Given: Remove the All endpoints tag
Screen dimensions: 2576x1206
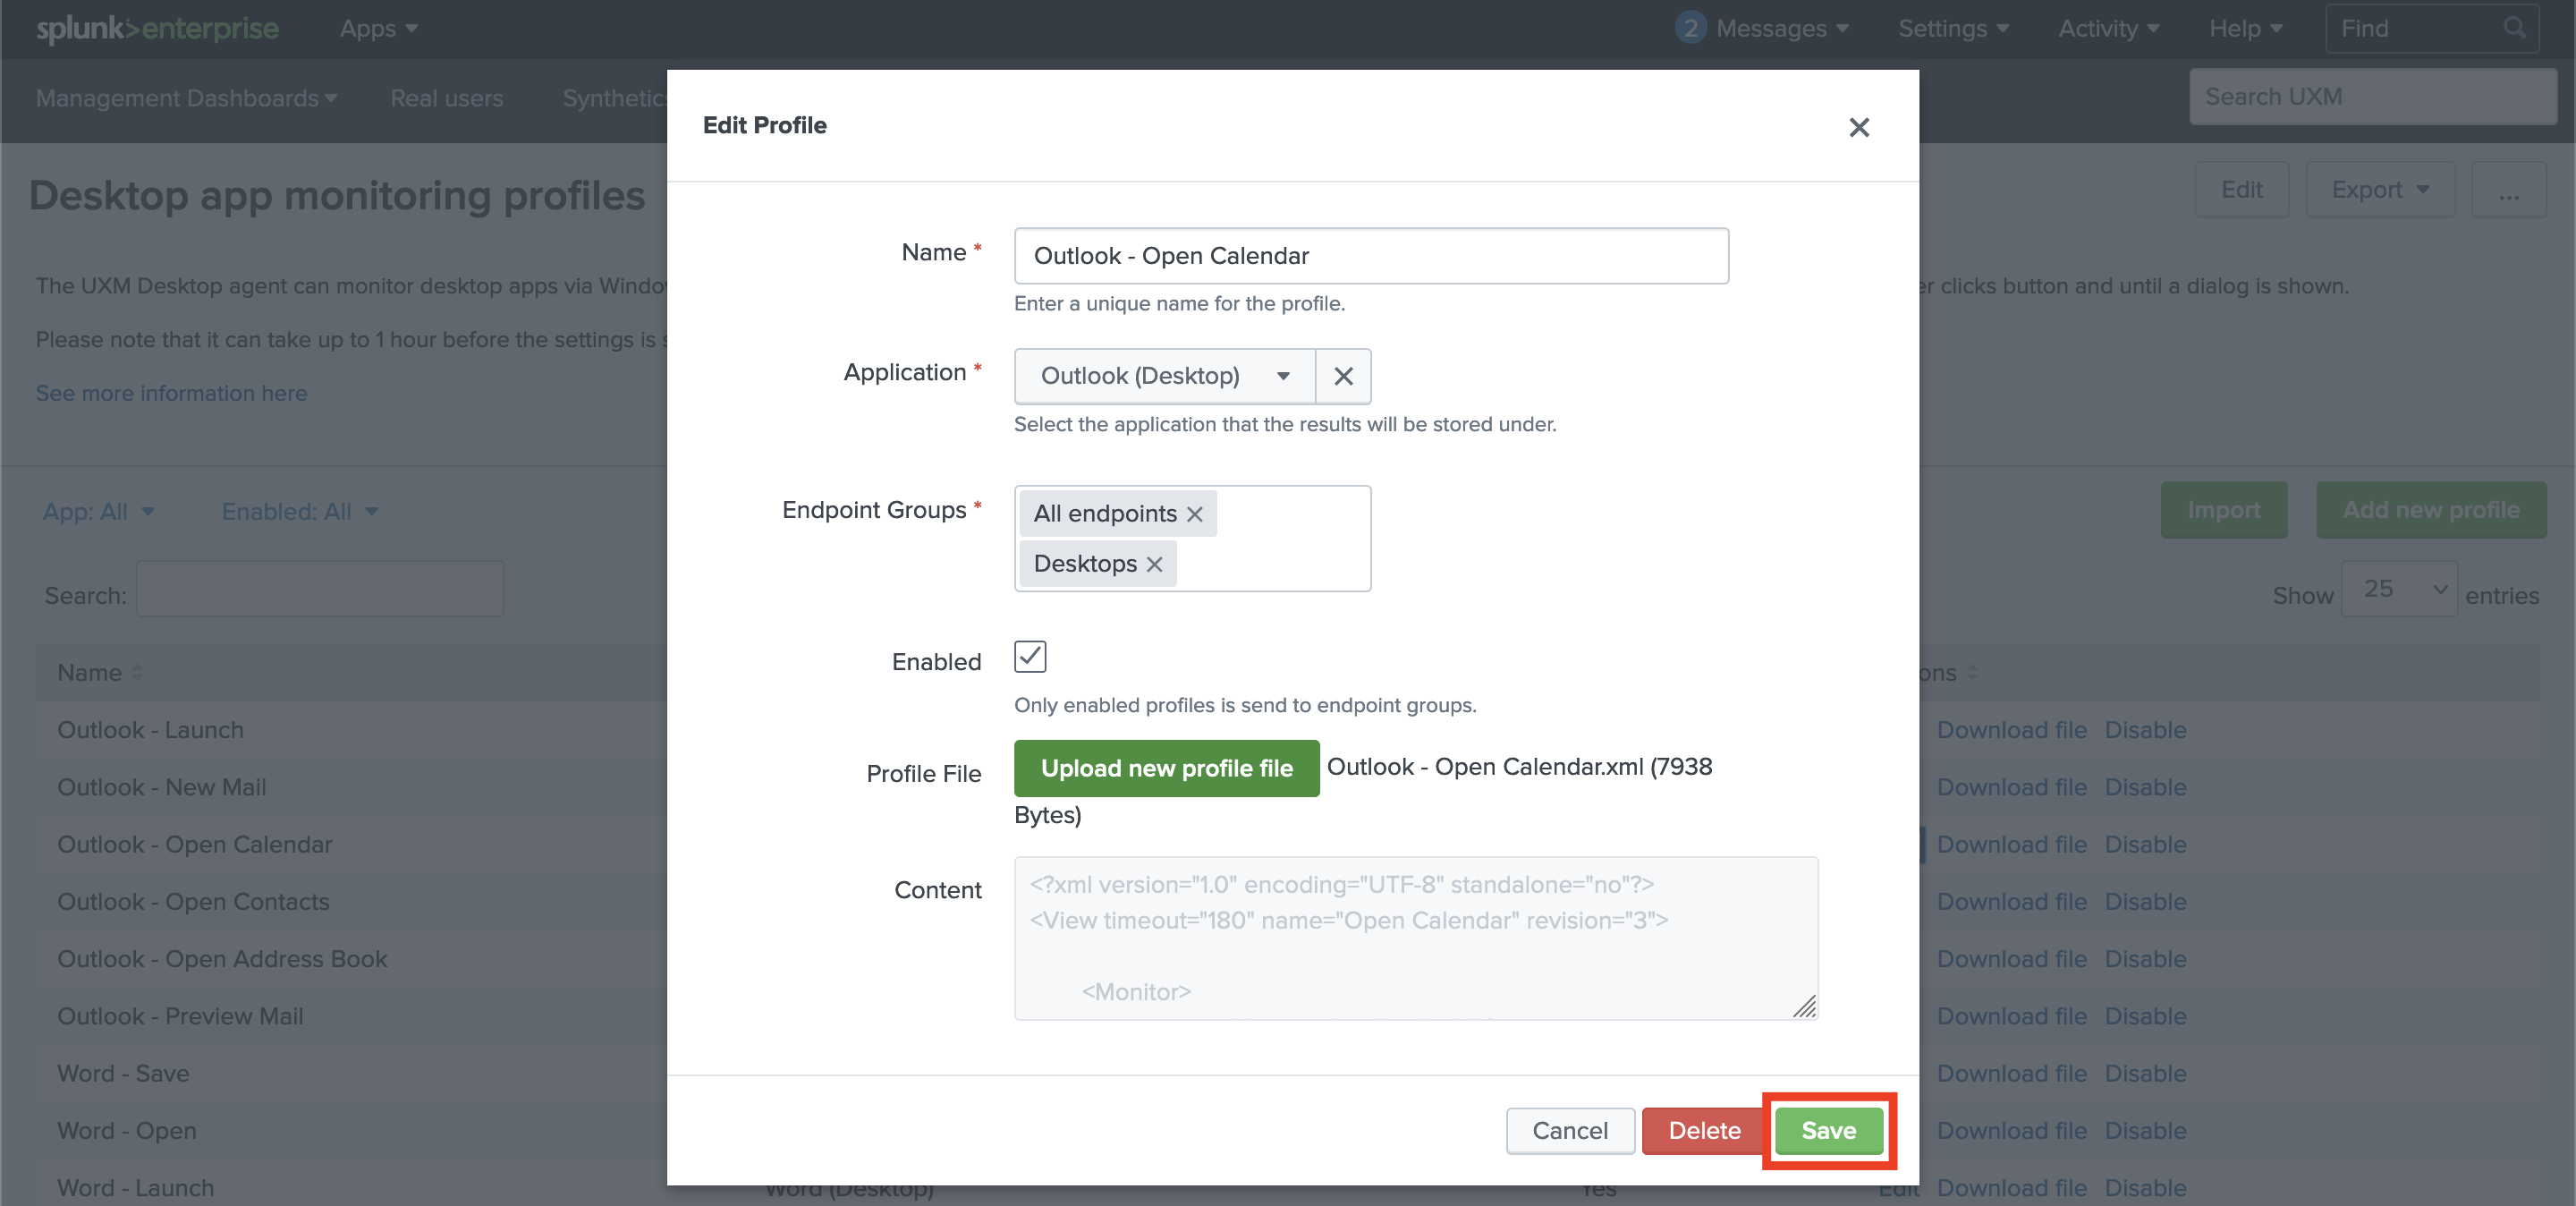Looking at the screenshot, I should [1194, 514].
